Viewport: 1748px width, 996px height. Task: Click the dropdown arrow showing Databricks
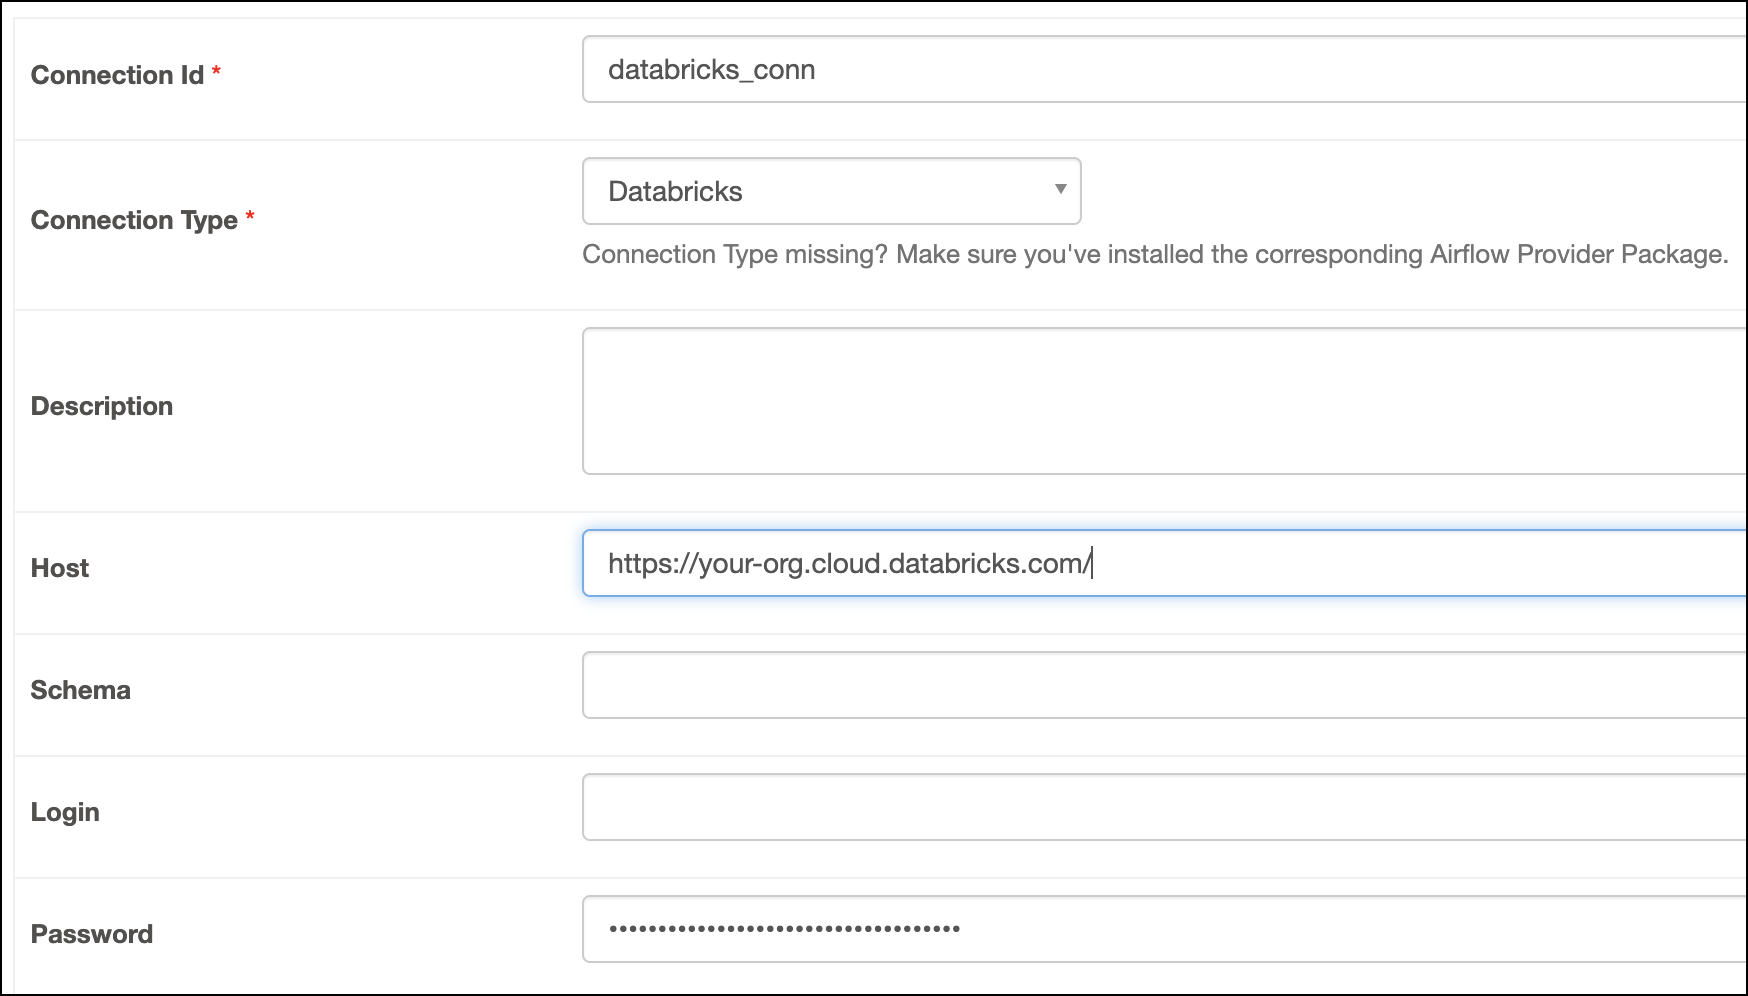pyautogui.click(x=1060, y=191)
